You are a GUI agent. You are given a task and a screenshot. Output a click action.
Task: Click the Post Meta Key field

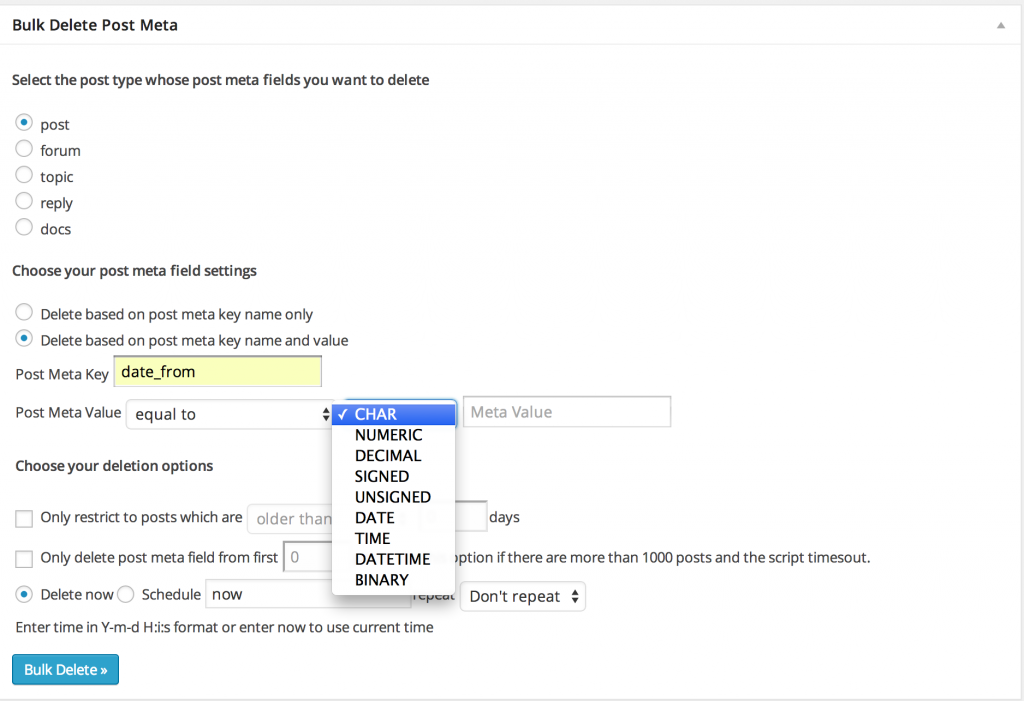217,372
